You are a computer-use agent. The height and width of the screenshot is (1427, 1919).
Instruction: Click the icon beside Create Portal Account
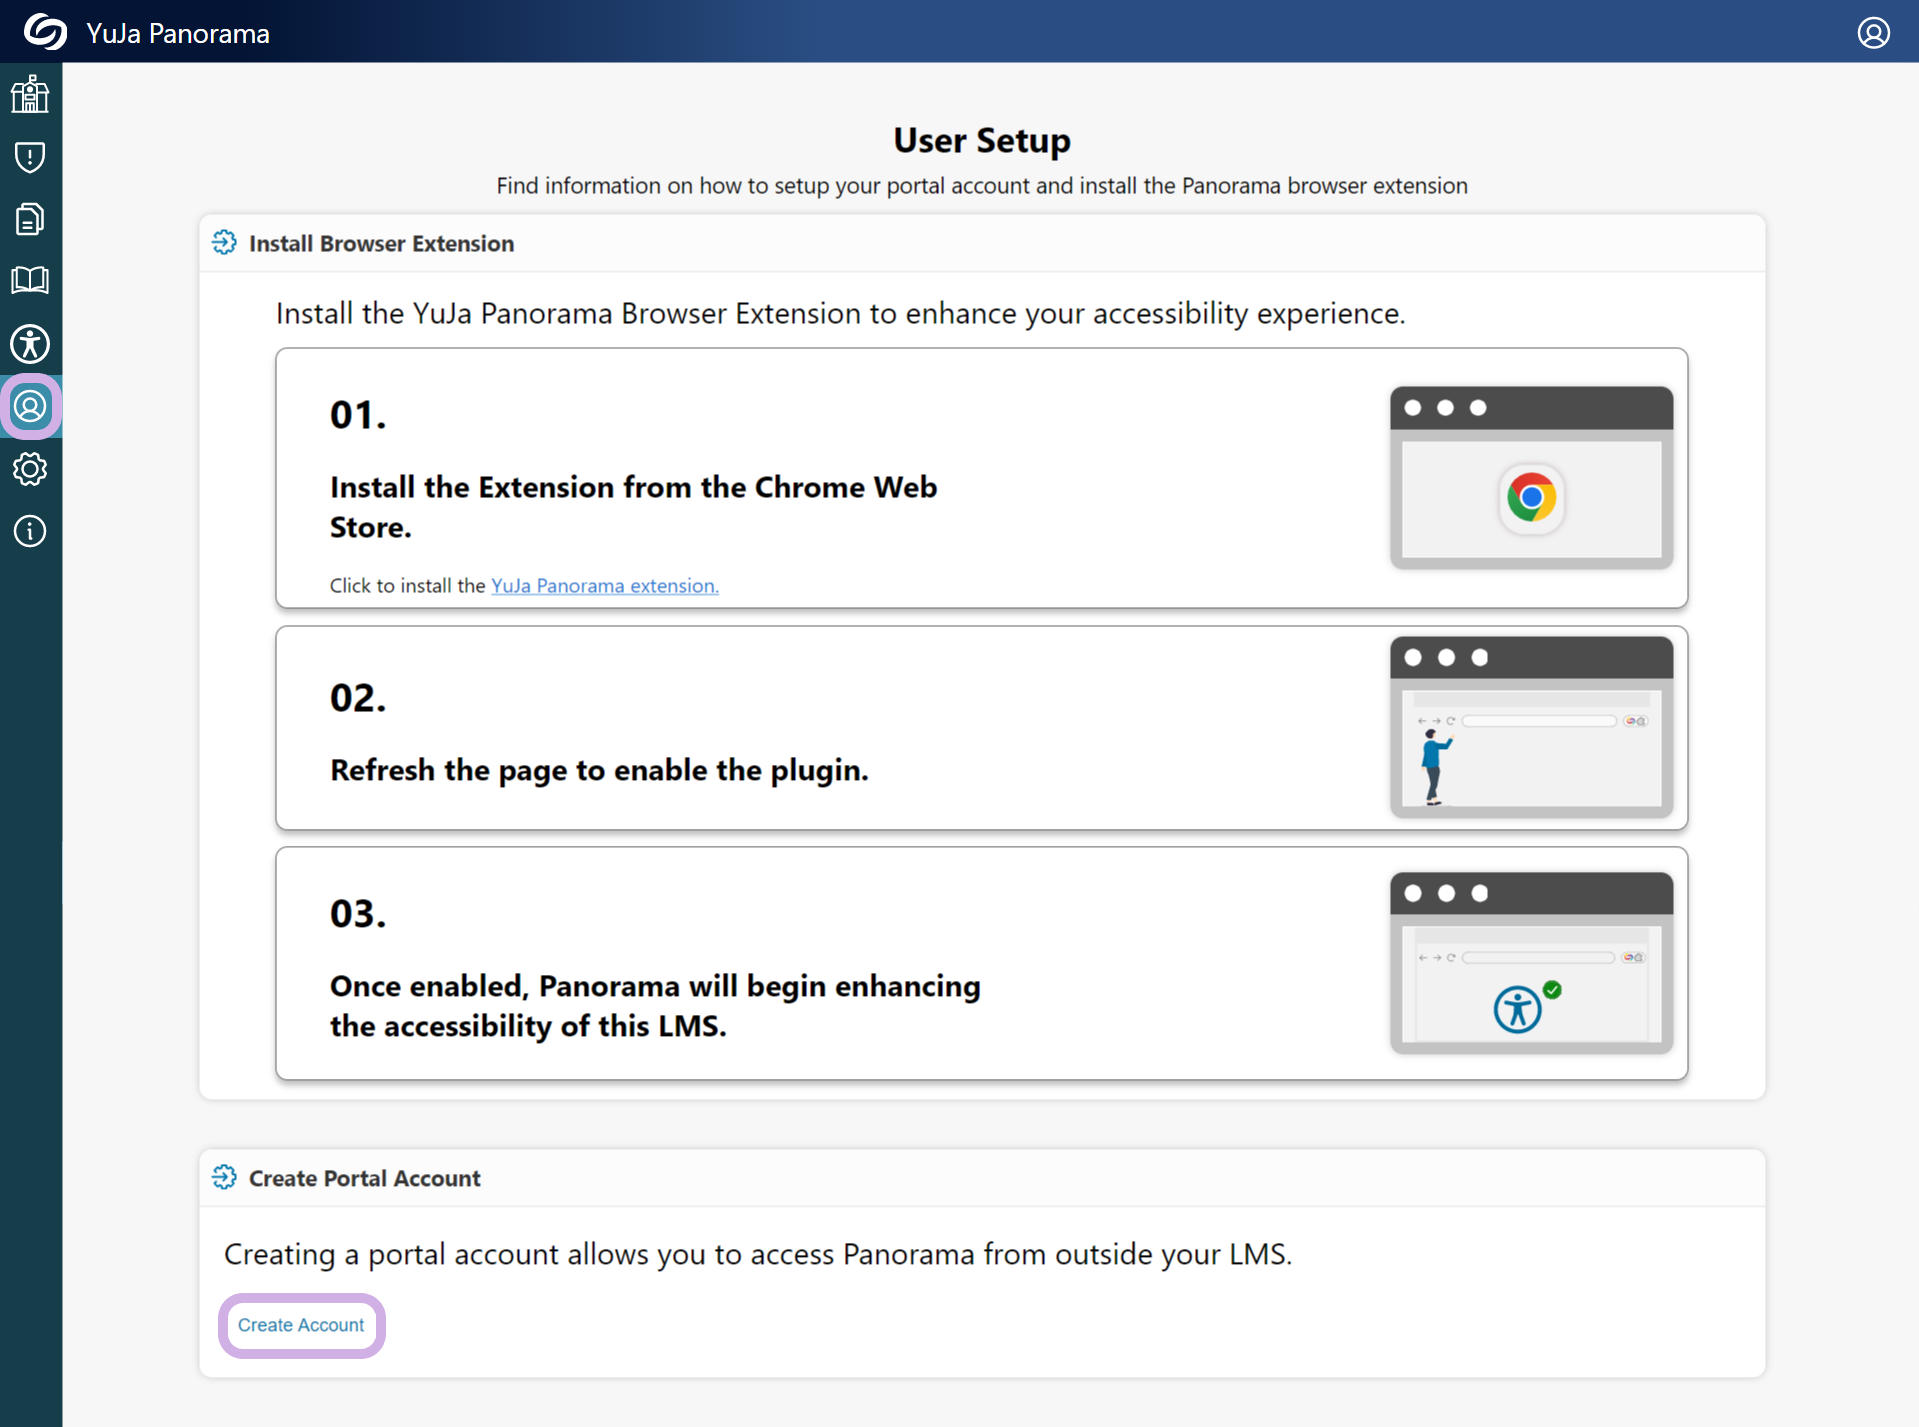pos(224,1178)
